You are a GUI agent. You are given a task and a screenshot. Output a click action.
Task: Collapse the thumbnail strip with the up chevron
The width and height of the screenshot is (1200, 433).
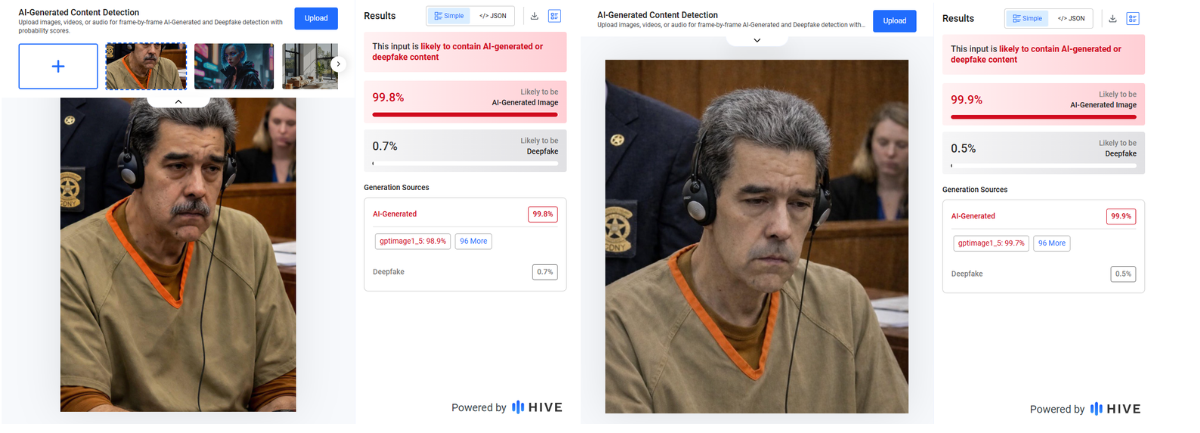[178, 101]
